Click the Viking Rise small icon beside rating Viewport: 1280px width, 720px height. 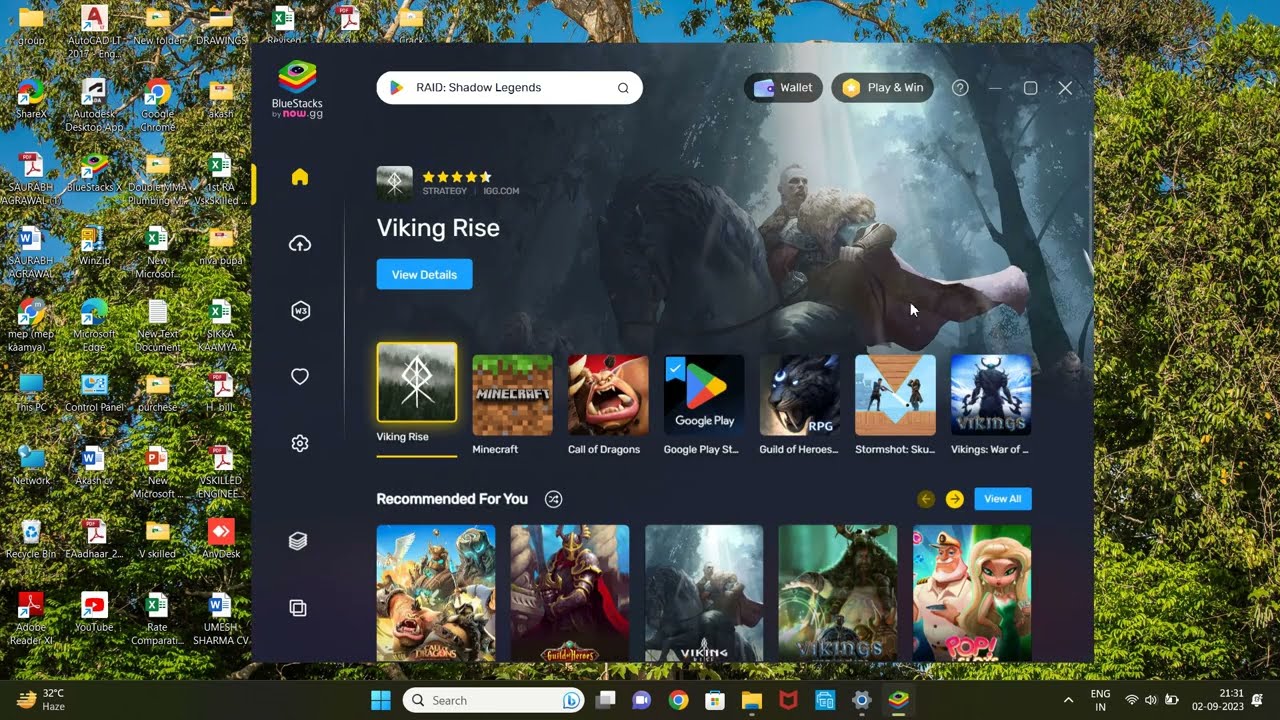click(x=394, y=183)
